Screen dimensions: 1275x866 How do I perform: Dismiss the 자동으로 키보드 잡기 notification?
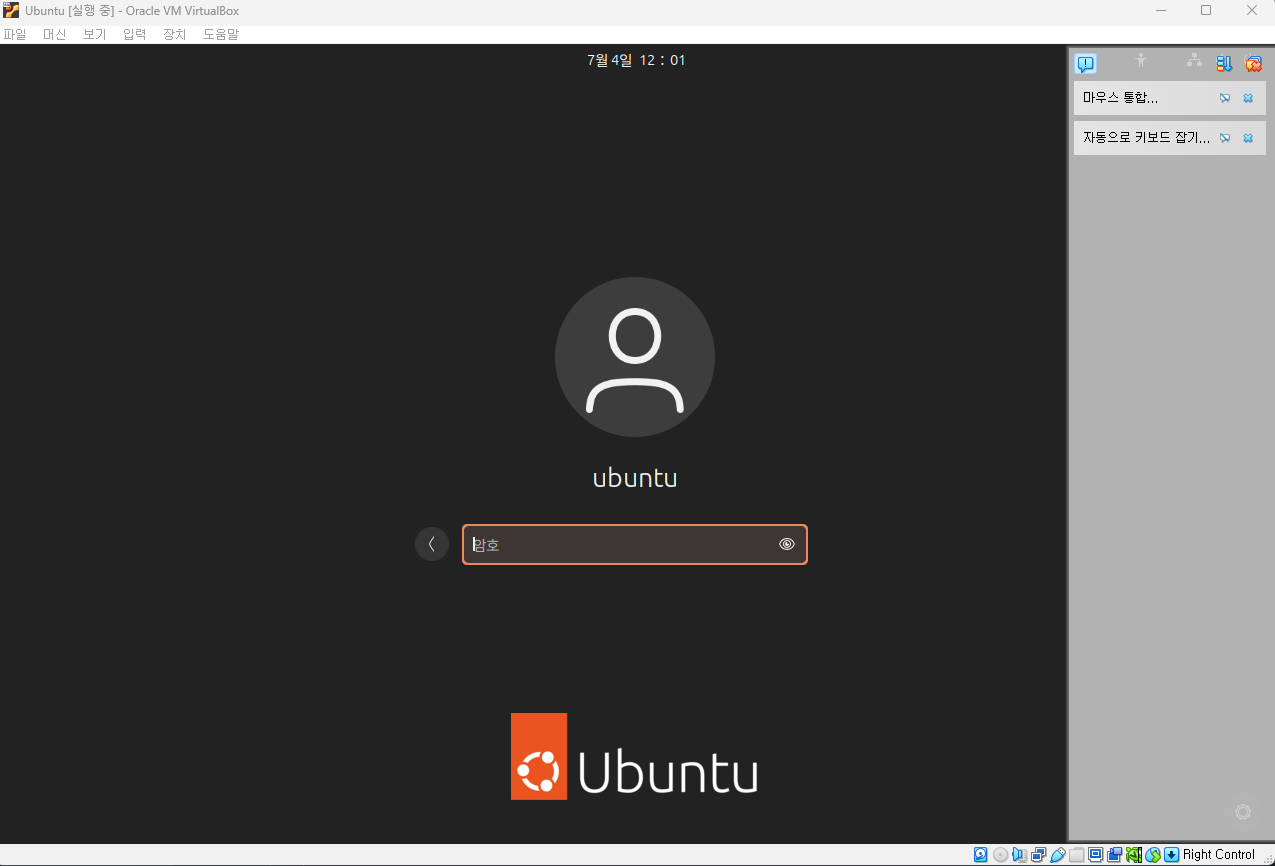[1248, 138]
